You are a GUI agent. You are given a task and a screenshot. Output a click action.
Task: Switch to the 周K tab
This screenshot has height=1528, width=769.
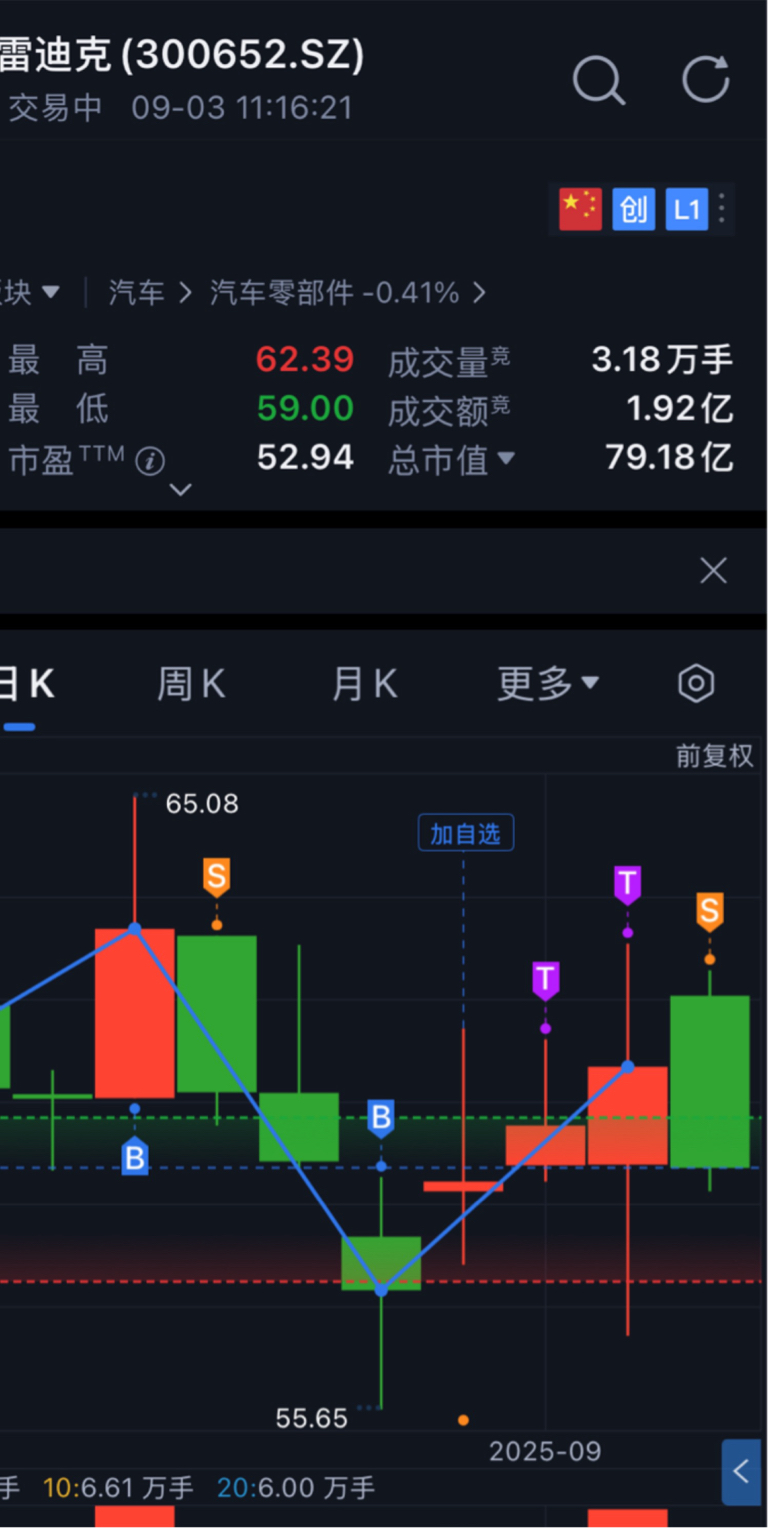pos(191,684)
